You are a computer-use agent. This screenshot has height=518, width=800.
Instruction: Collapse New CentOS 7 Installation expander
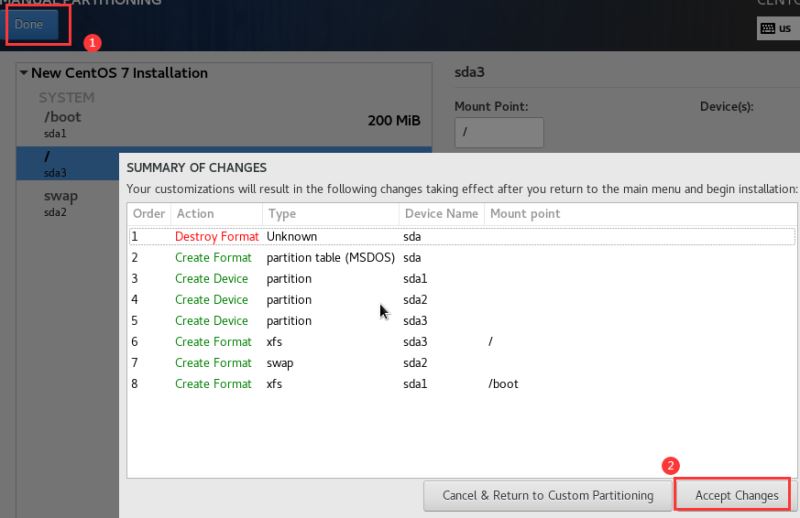click(x=24, y=73)
